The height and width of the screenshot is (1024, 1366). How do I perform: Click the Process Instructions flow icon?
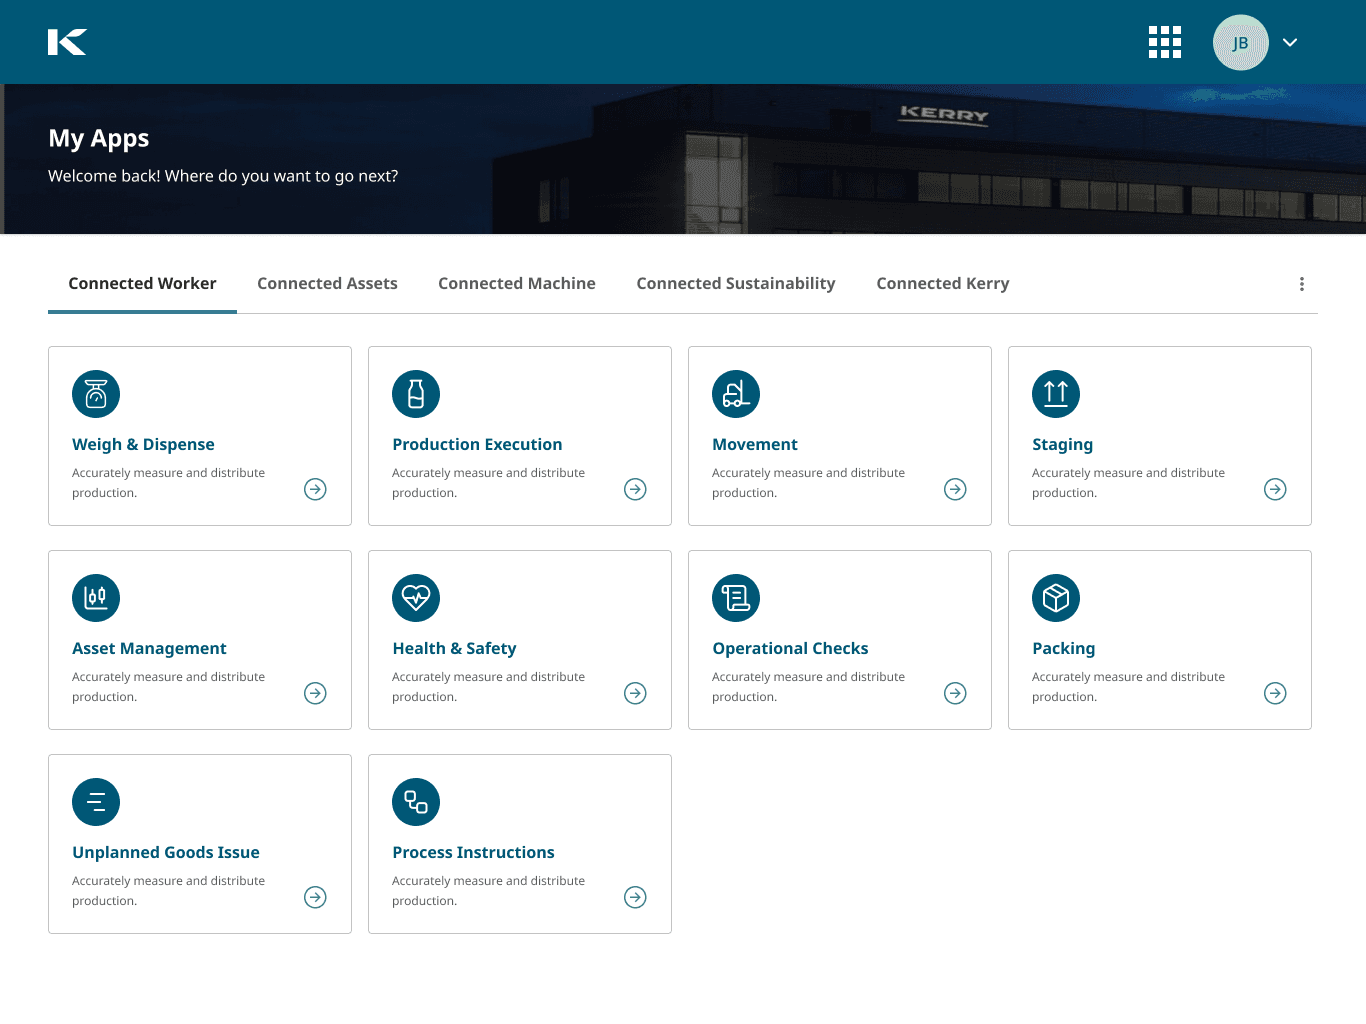tap(416, 802)
